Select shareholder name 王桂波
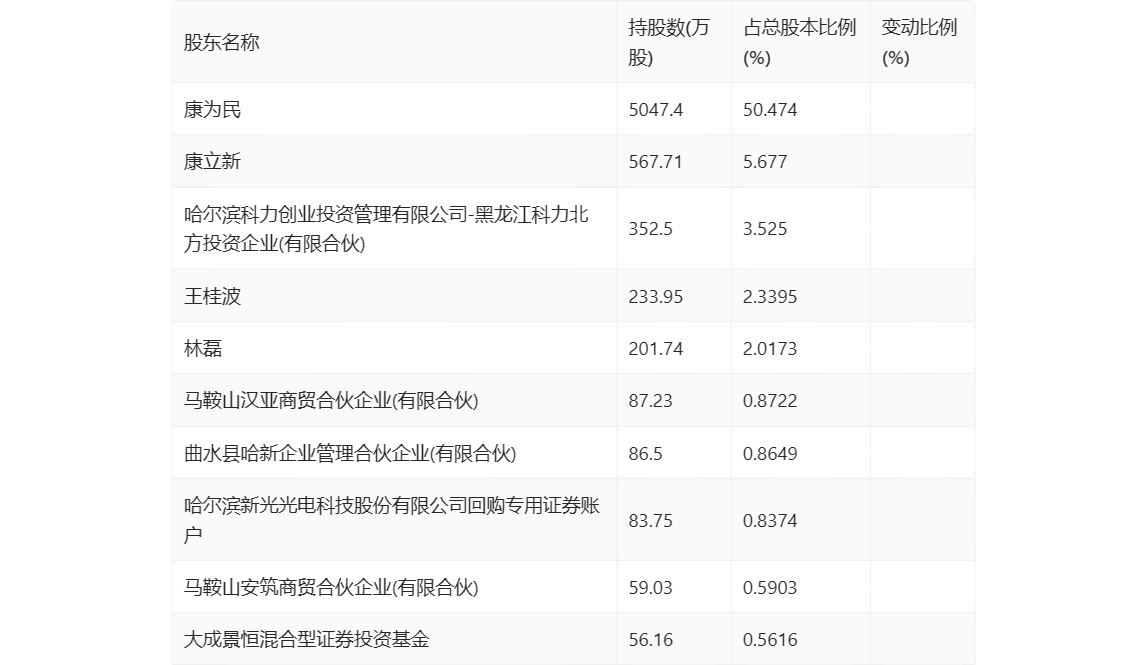The height and width of the screenshot is (665, 1148). pyautogui.click(x=212, y=297)
